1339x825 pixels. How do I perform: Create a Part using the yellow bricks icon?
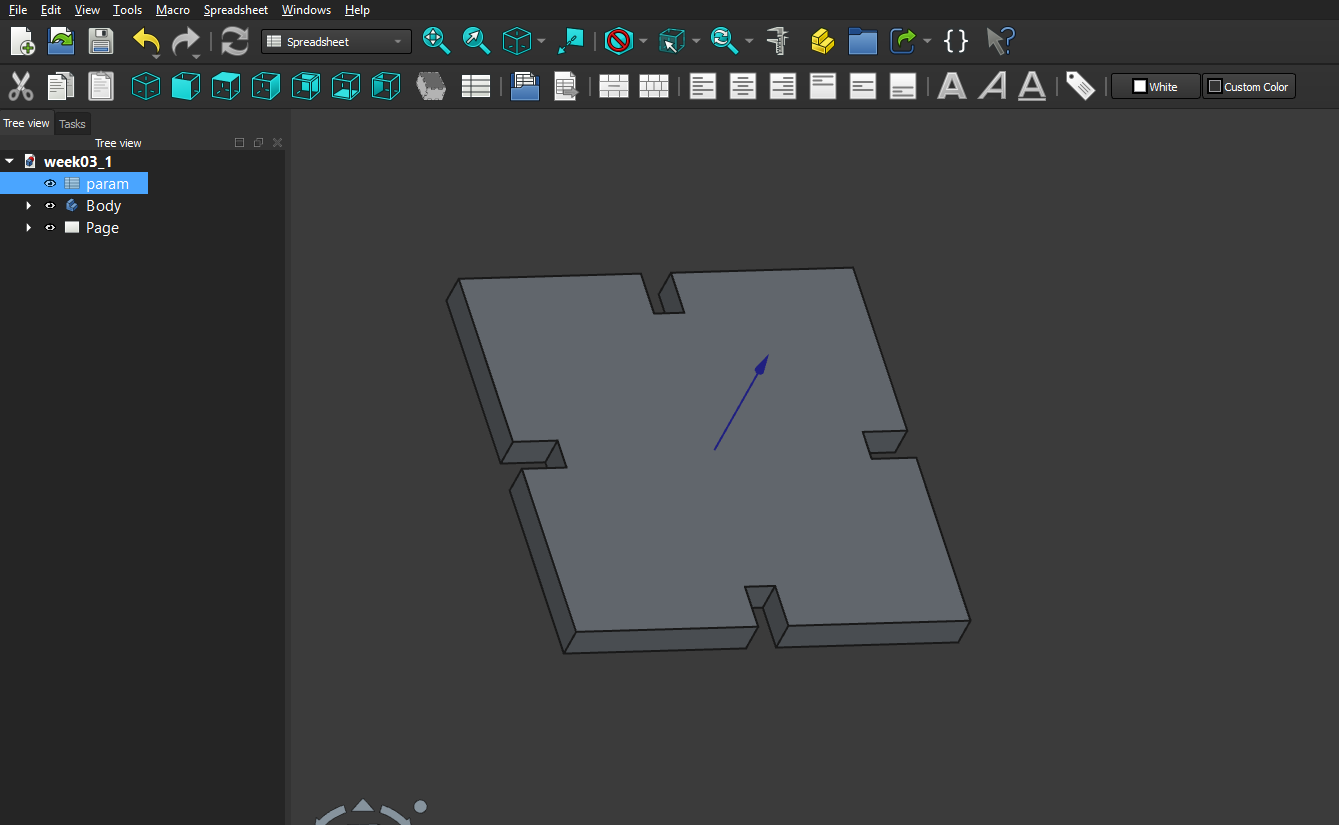pos(822,41)
